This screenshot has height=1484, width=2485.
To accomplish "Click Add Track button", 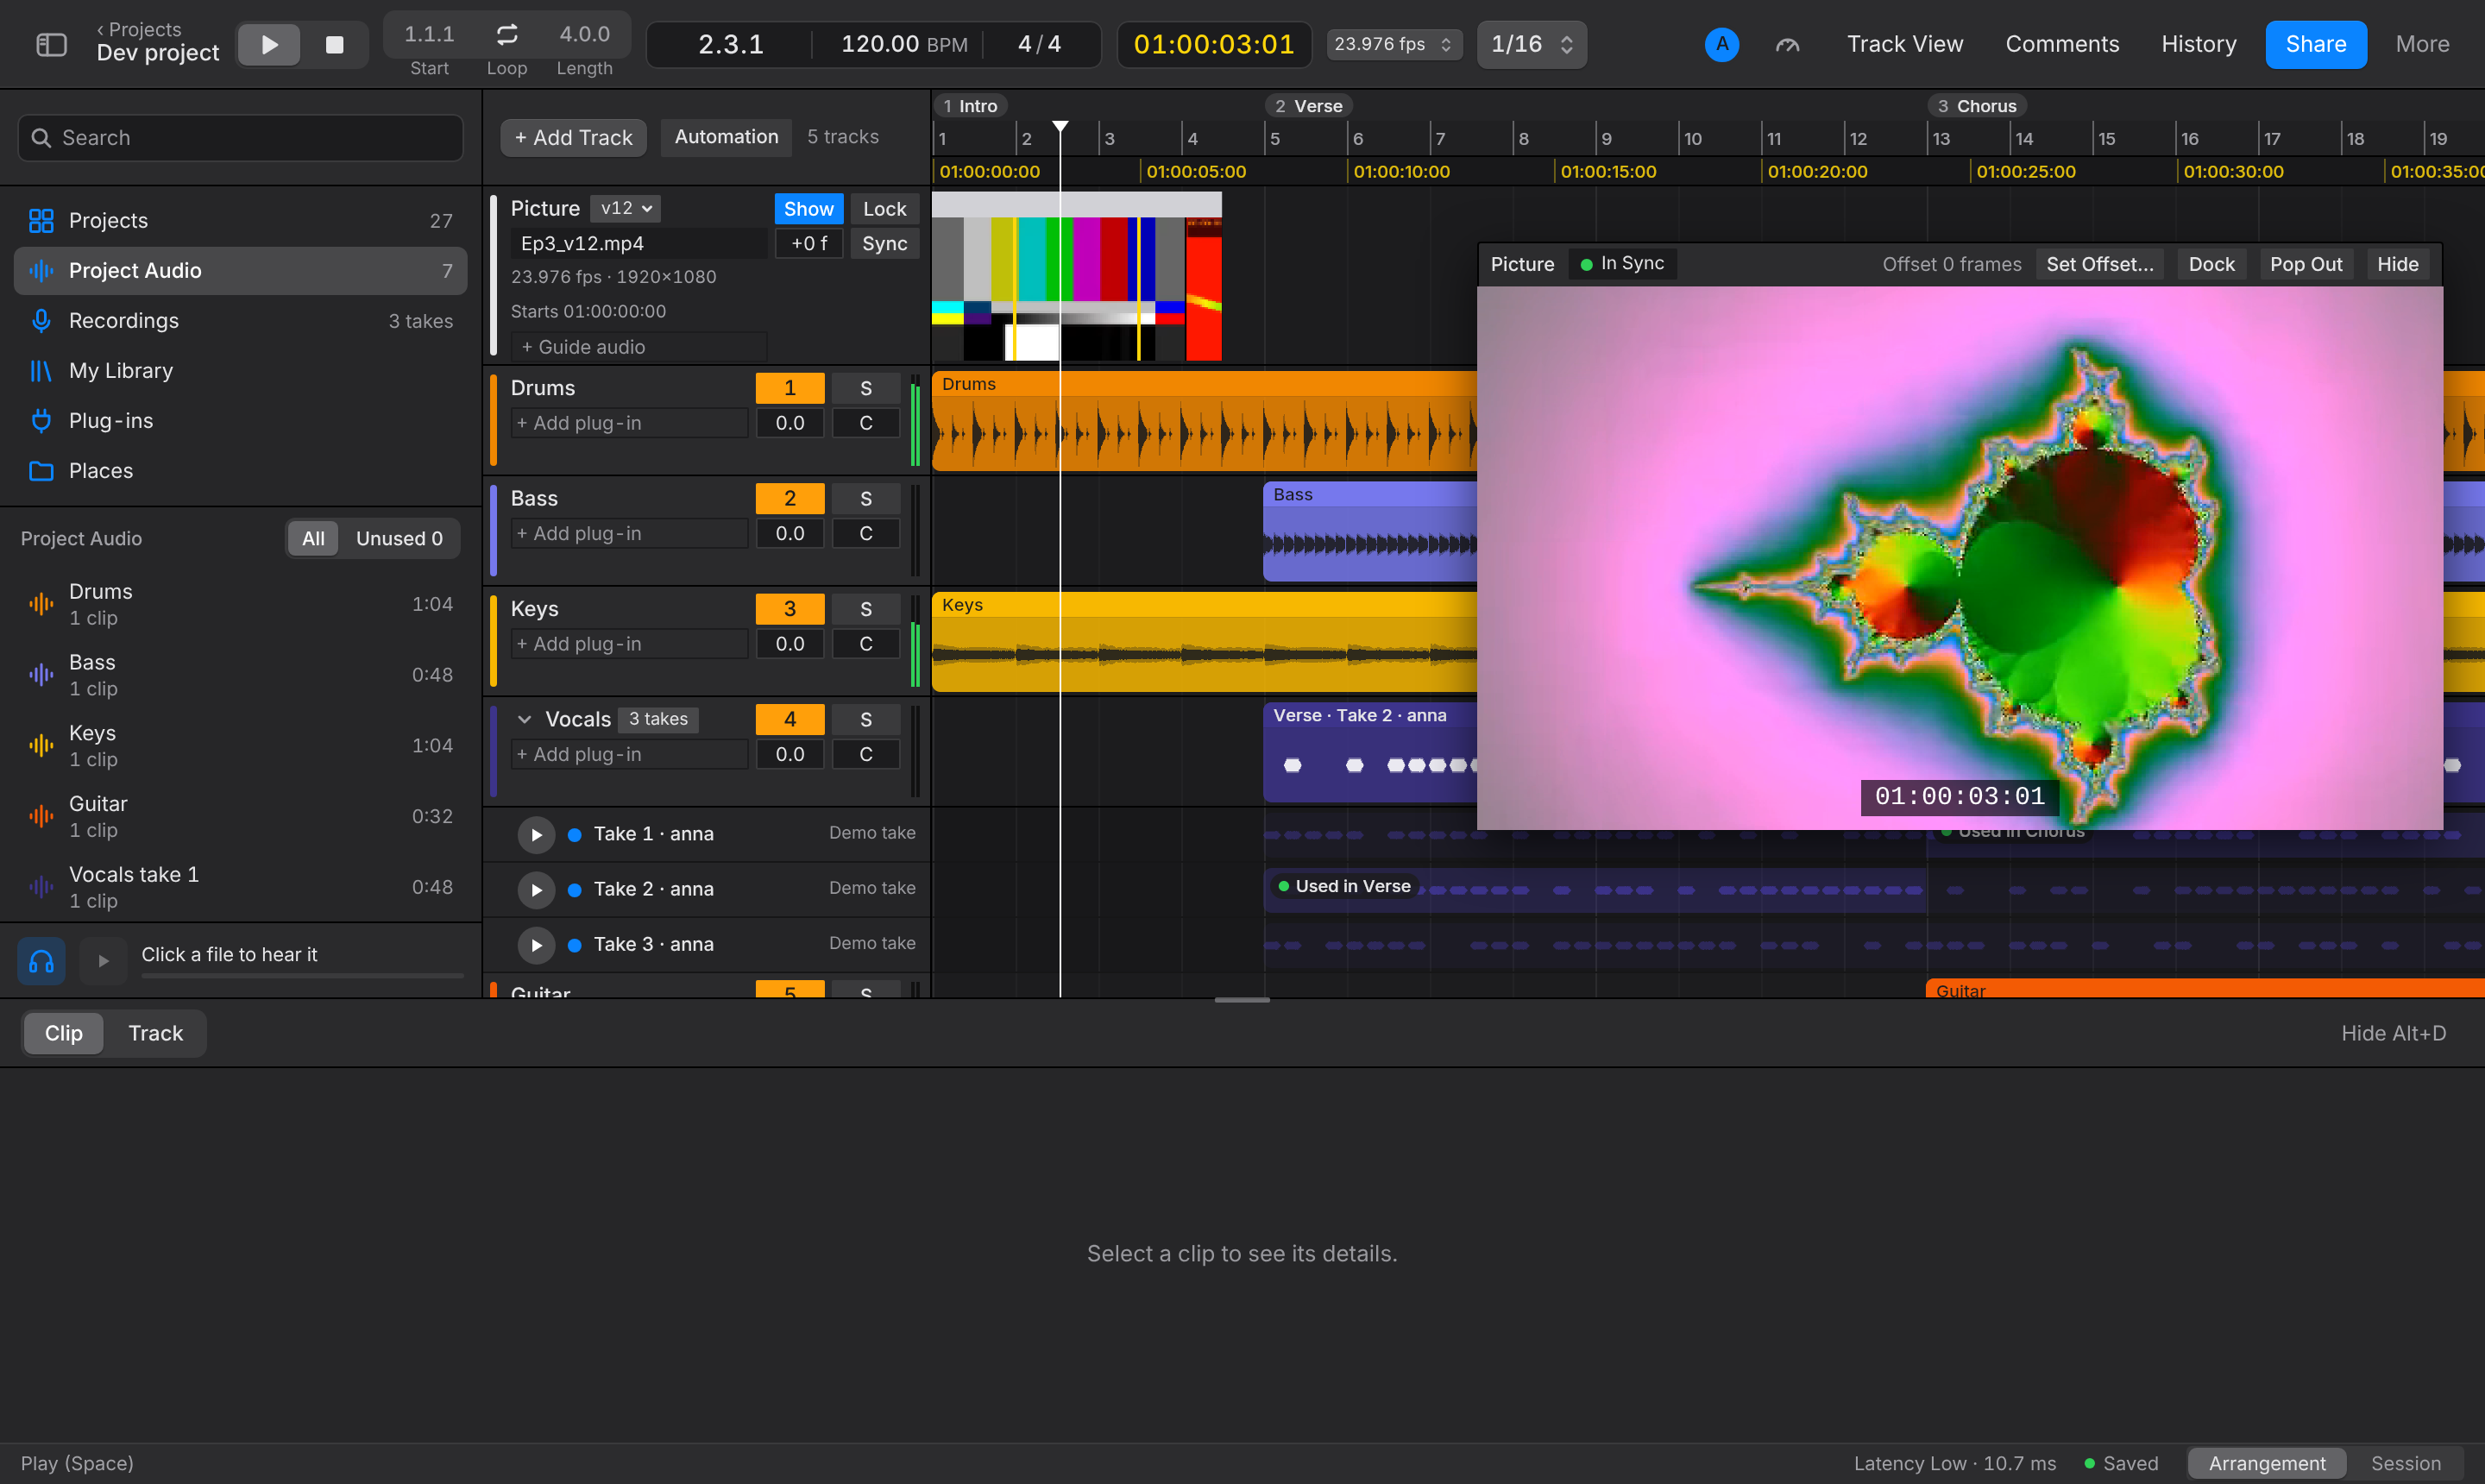I will (573, 137).
